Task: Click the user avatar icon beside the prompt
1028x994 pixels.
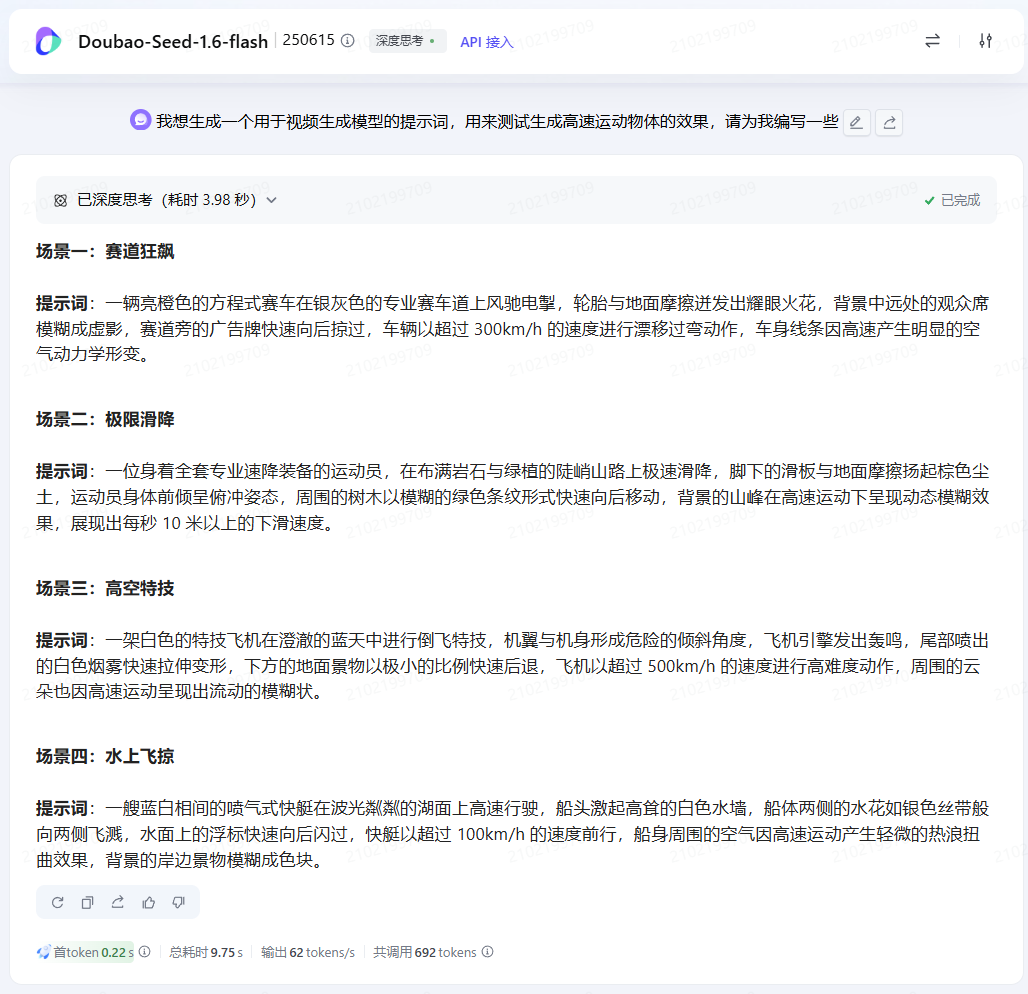Action: click(x=140, y=120)
